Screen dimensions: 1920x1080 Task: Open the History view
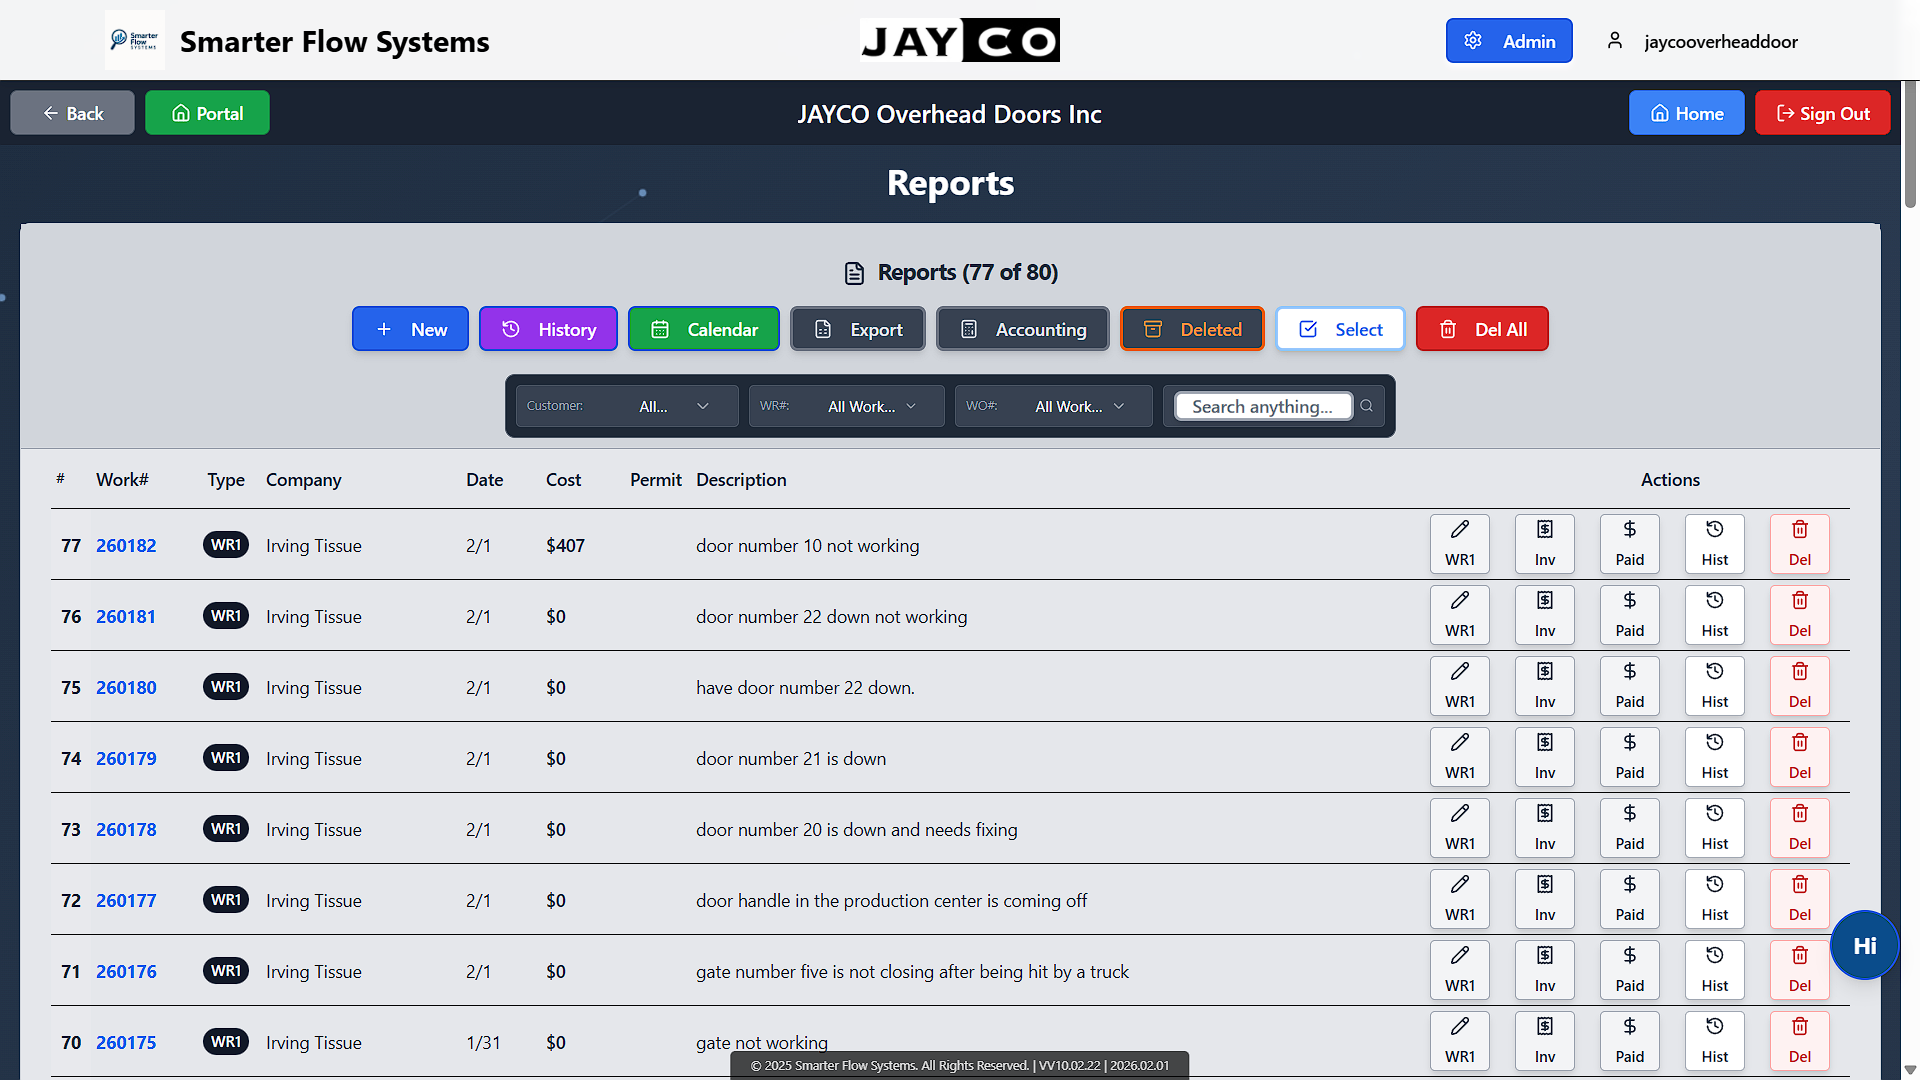[548, 329]
